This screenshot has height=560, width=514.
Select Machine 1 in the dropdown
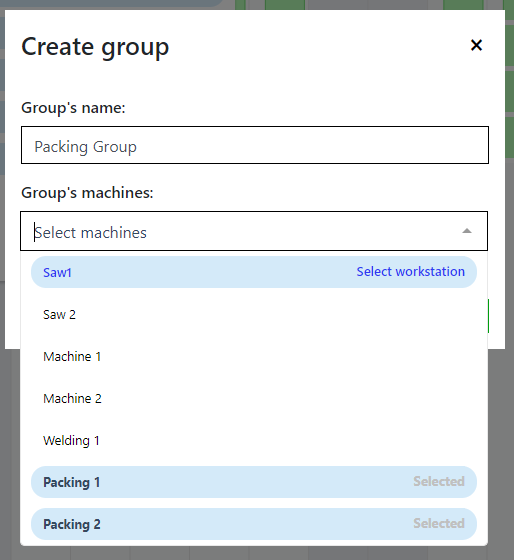pyautogui.click(x=254, y=356)
